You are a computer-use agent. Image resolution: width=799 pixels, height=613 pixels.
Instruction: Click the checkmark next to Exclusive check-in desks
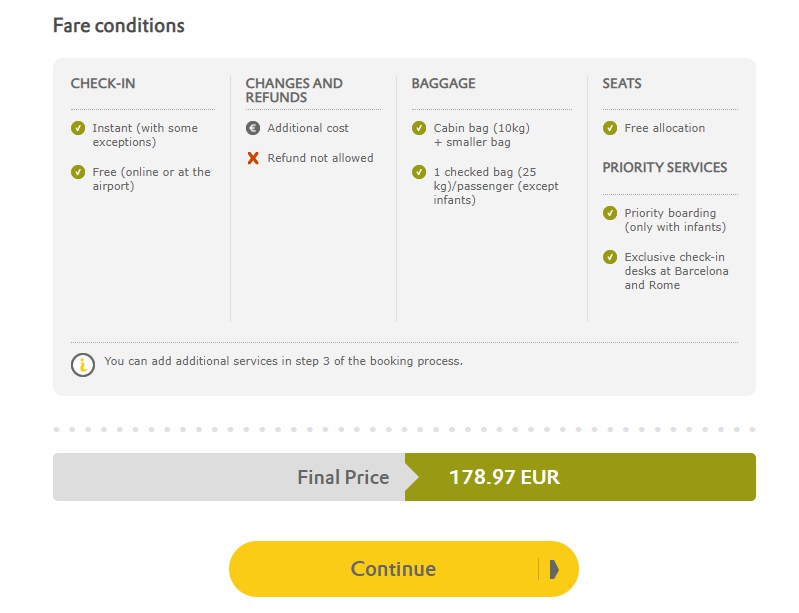coord(610,257)
